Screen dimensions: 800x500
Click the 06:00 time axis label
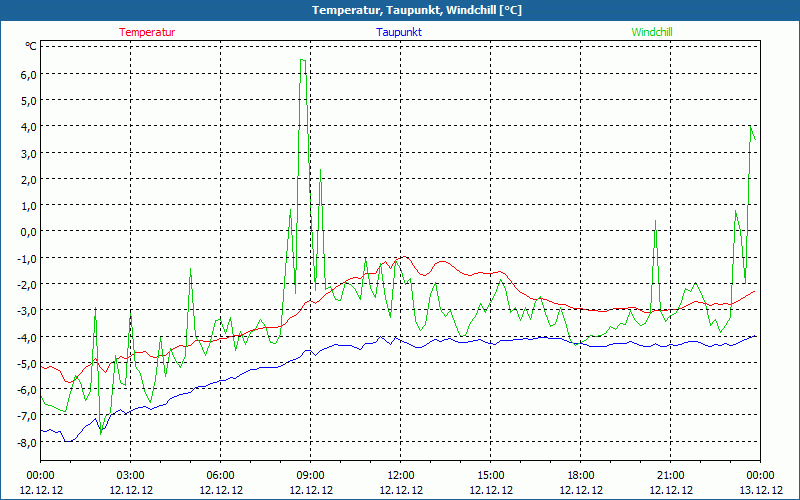(220, 476)
